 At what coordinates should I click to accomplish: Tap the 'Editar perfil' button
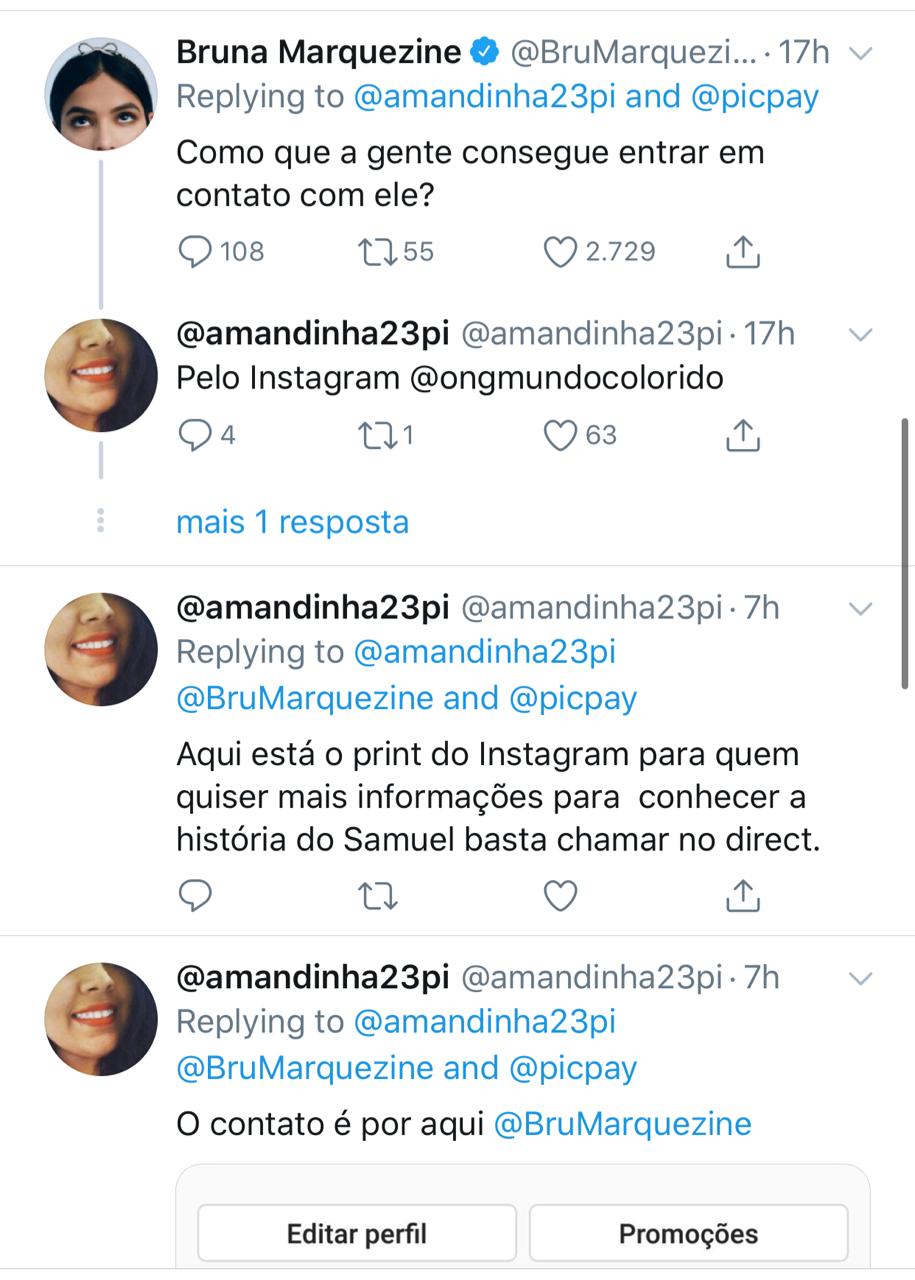point(357,1233)
